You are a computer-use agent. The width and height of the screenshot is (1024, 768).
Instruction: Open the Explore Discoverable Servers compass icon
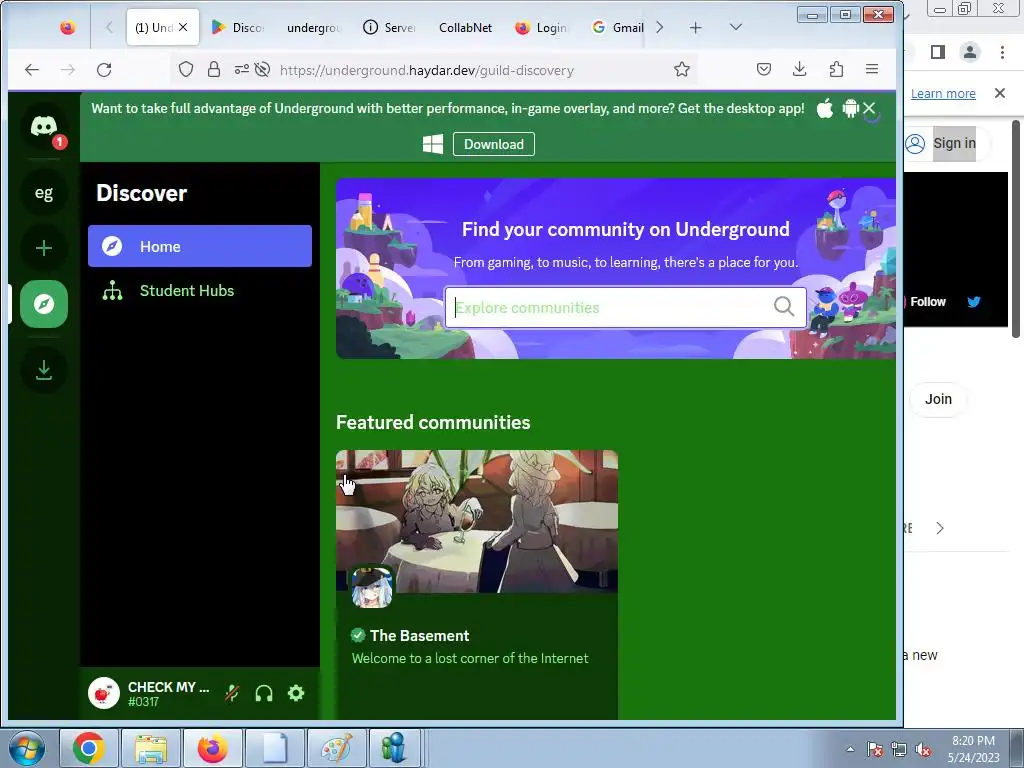(44, 304)
